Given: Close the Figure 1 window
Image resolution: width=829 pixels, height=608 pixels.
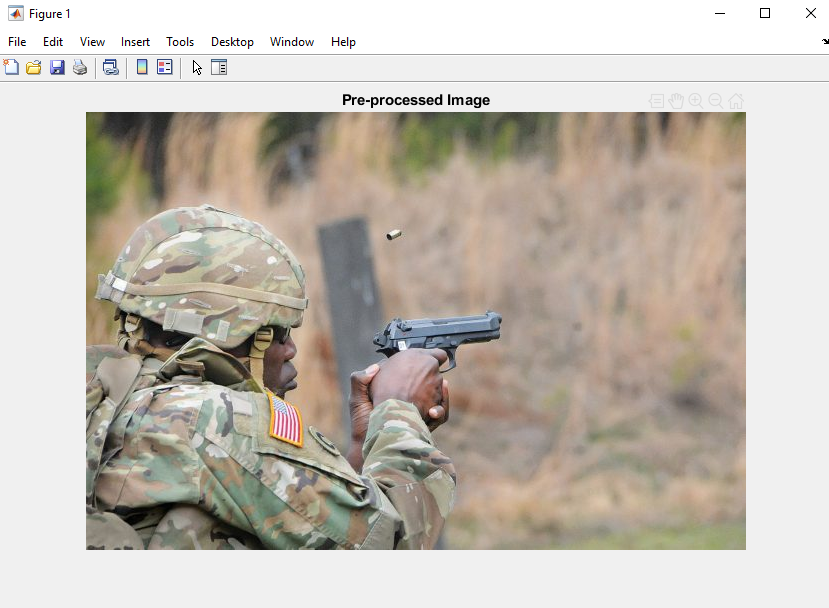Looking at the screenshot, I should 810,13.
